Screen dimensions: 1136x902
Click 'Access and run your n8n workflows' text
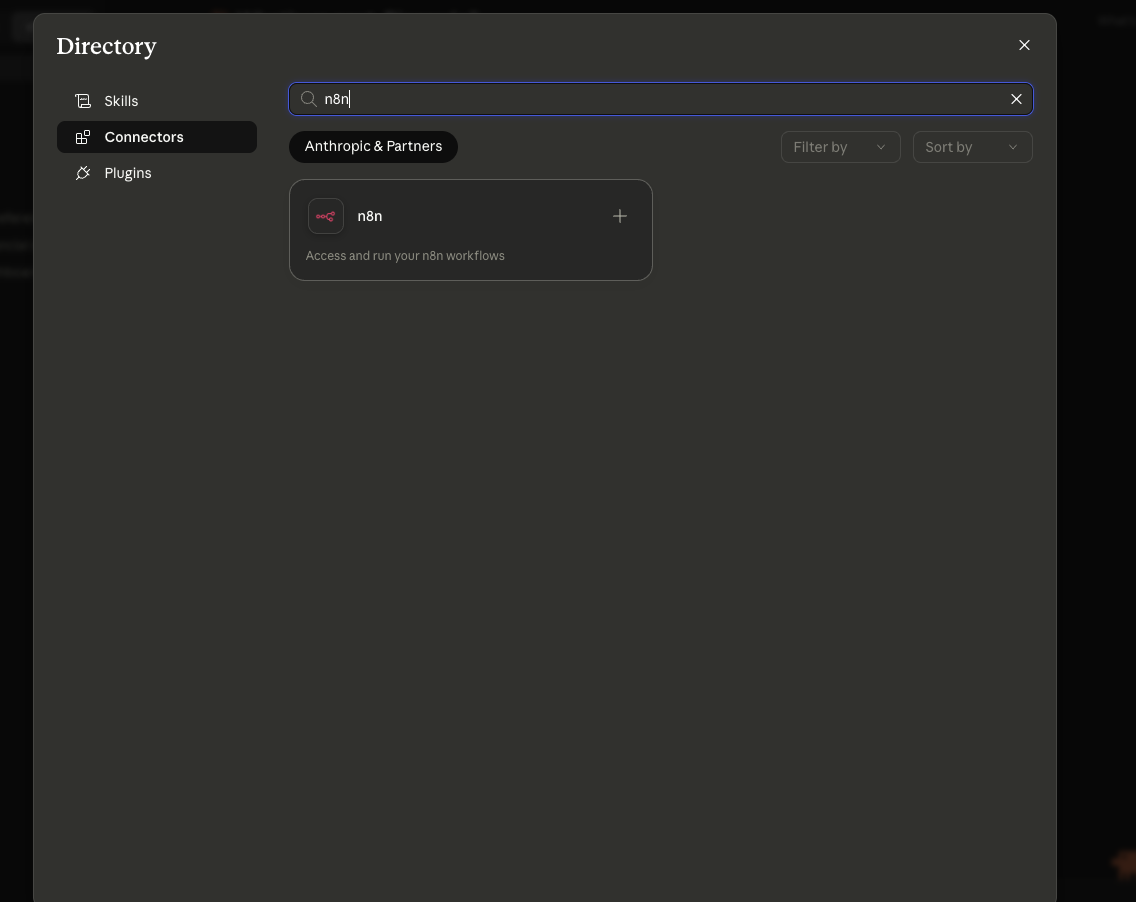coord(405,256)
